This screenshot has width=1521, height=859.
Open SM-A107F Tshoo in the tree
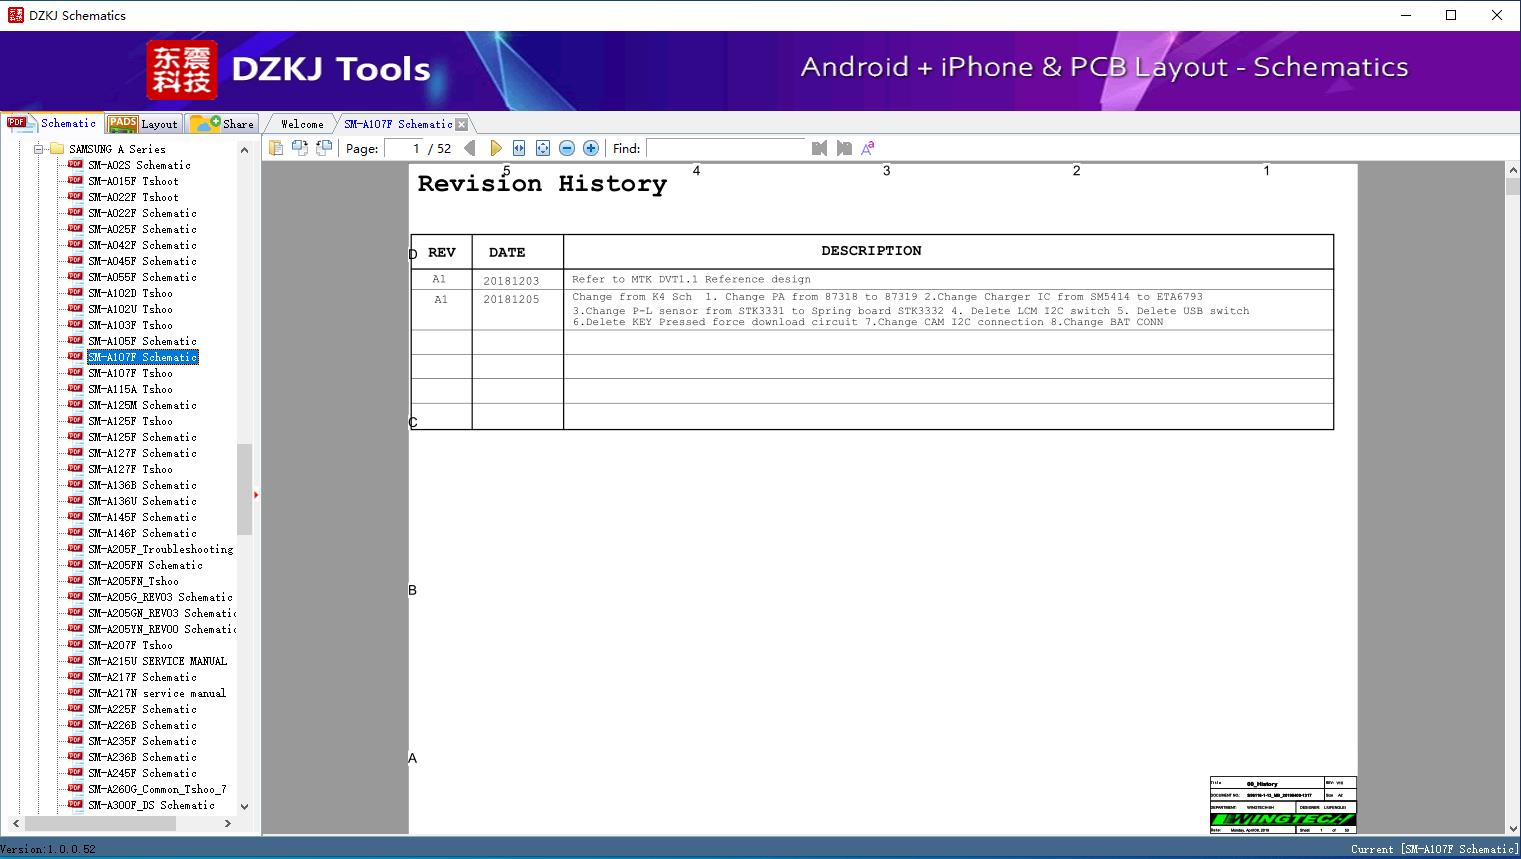(x=130, y=373)
